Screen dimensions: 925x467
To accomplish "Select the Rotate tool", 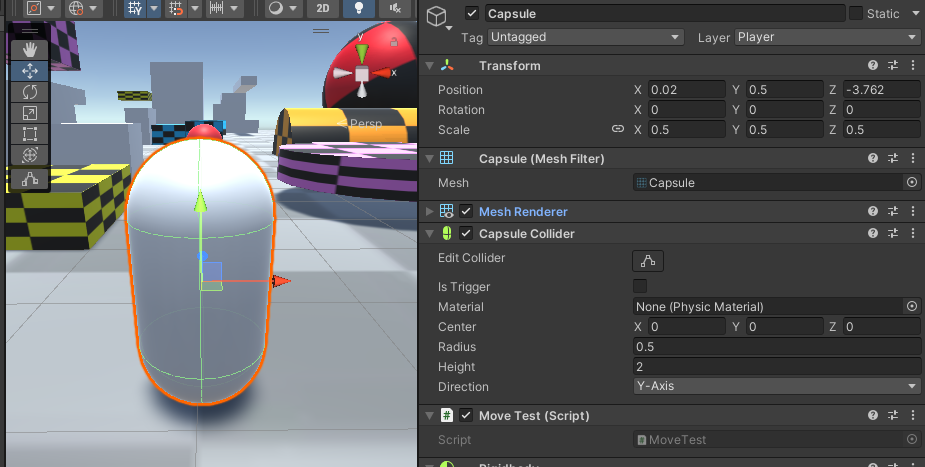I will click(29, 92).
